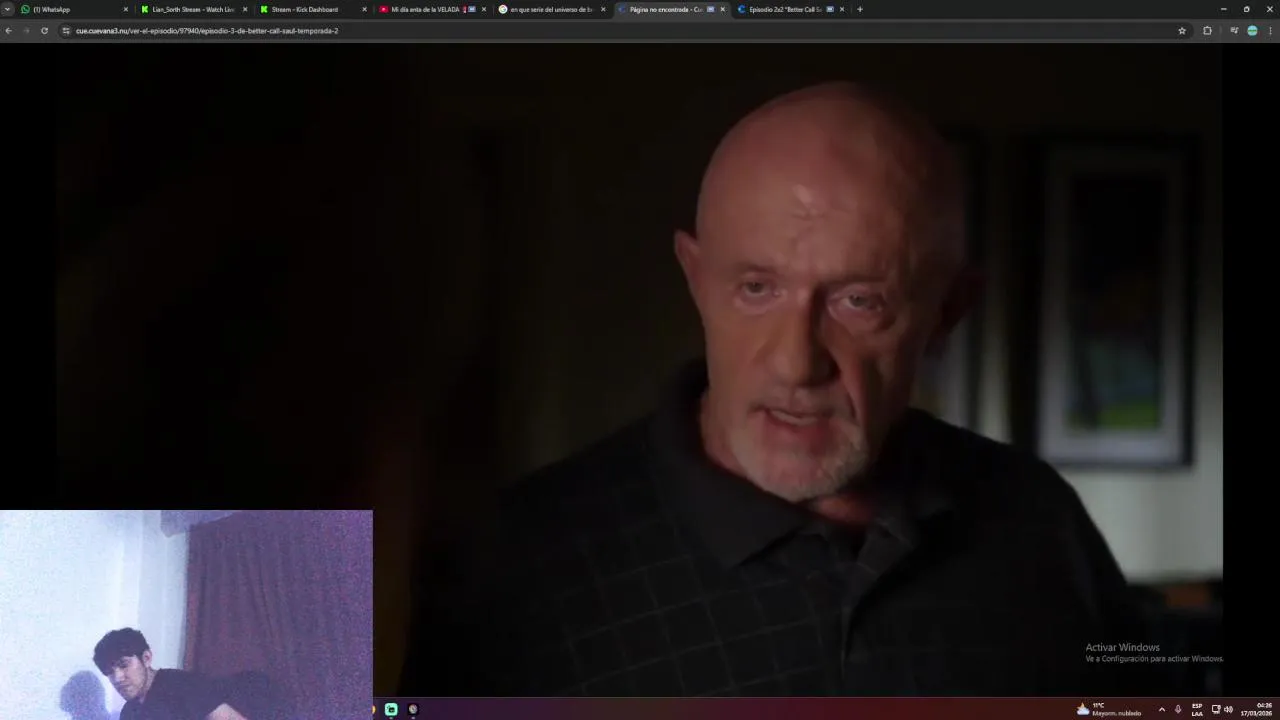Open the network tray icon
The image size is (1280, 720).
click(1216, 709)
